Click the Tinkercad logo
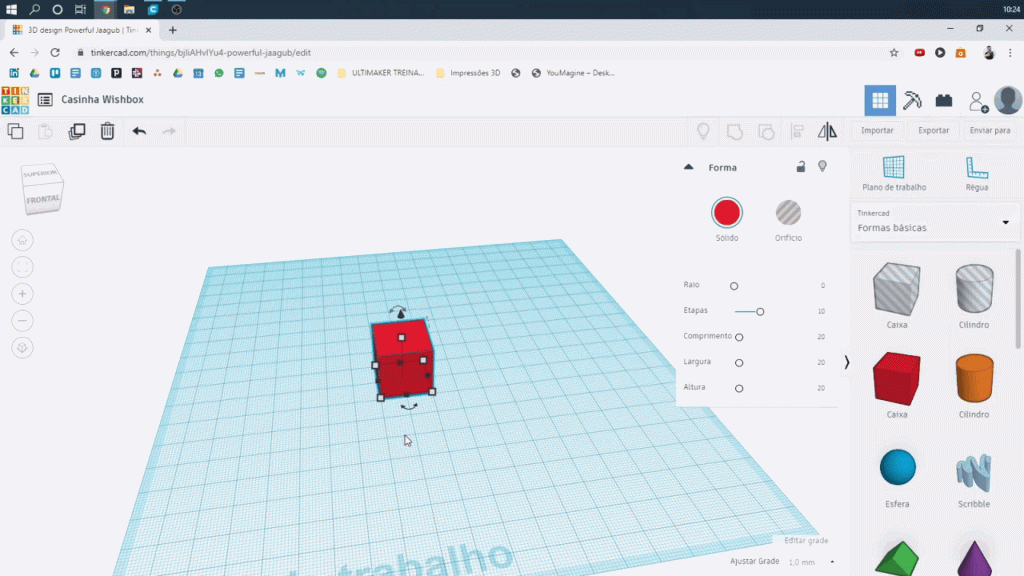Viewport: 1024px width, 576px height. [x=15, y=100]
